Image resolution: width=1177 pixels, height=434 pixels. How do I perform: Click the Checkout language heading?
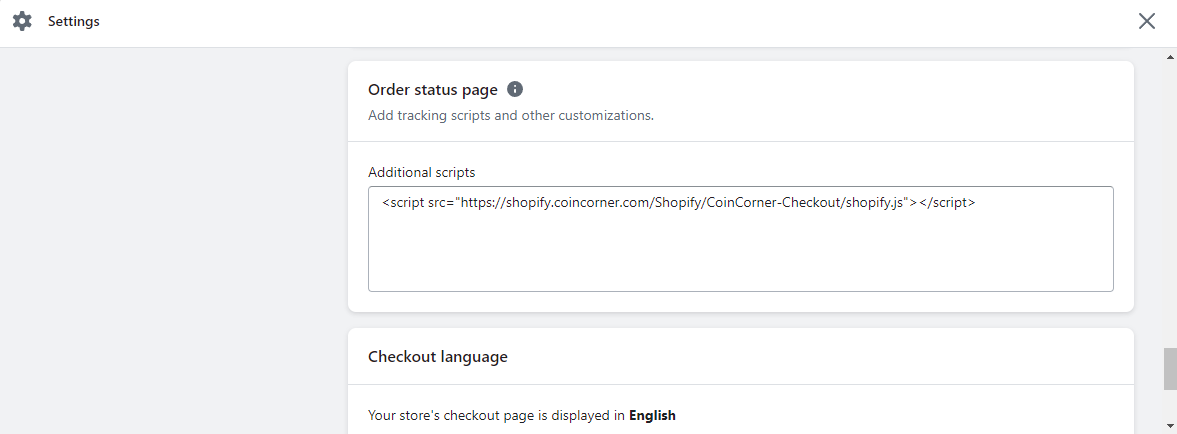pyautogui.click(x=438, y=357)
